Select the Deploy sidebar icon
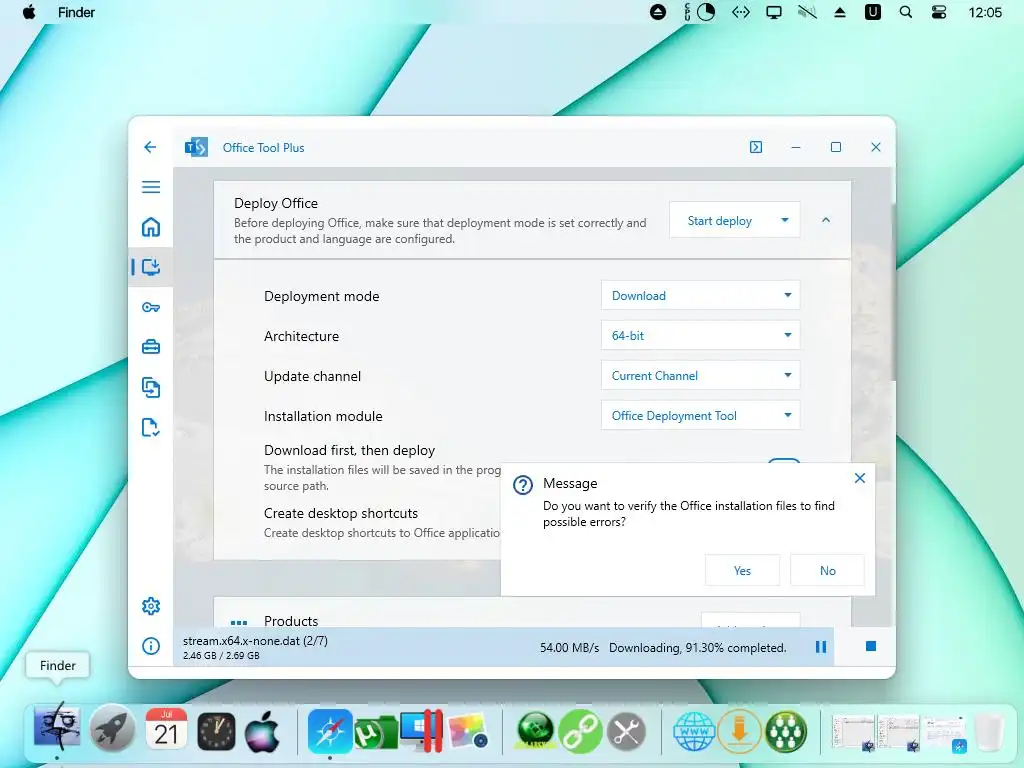 click(x=151, y=266)
